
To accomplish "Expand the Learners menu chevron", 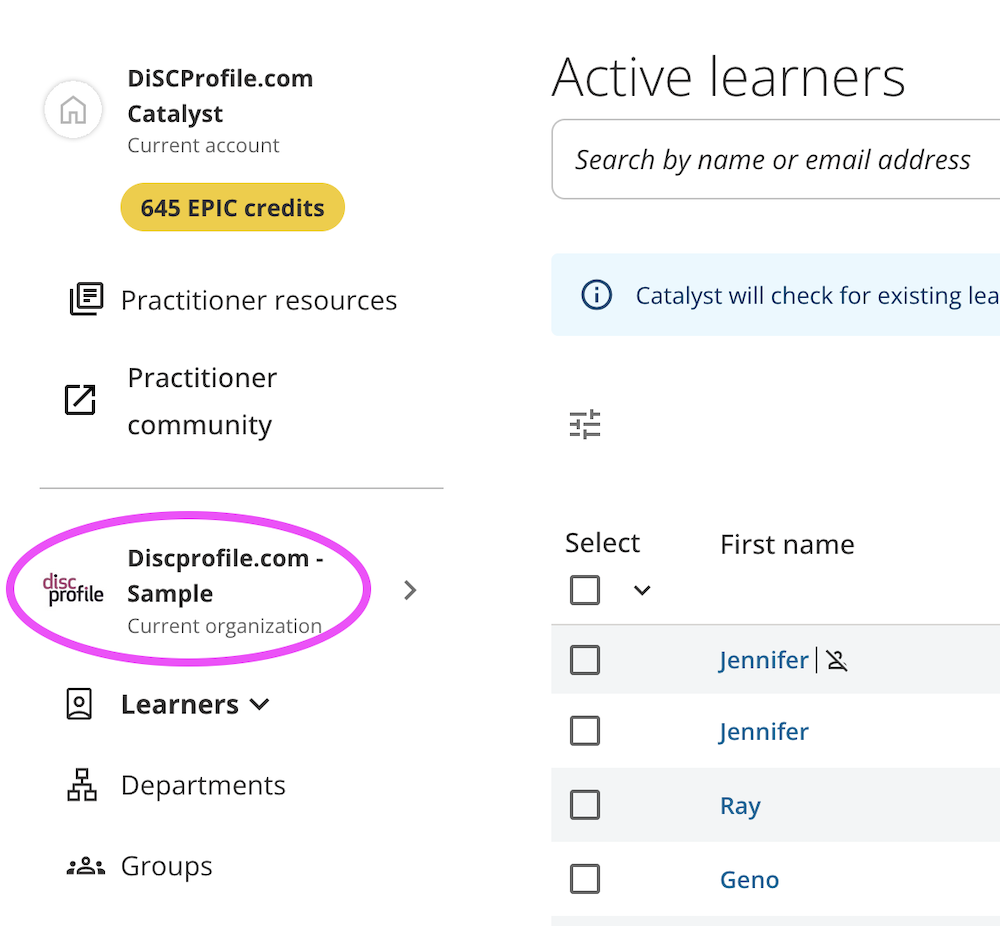I will tap(260, 705).
